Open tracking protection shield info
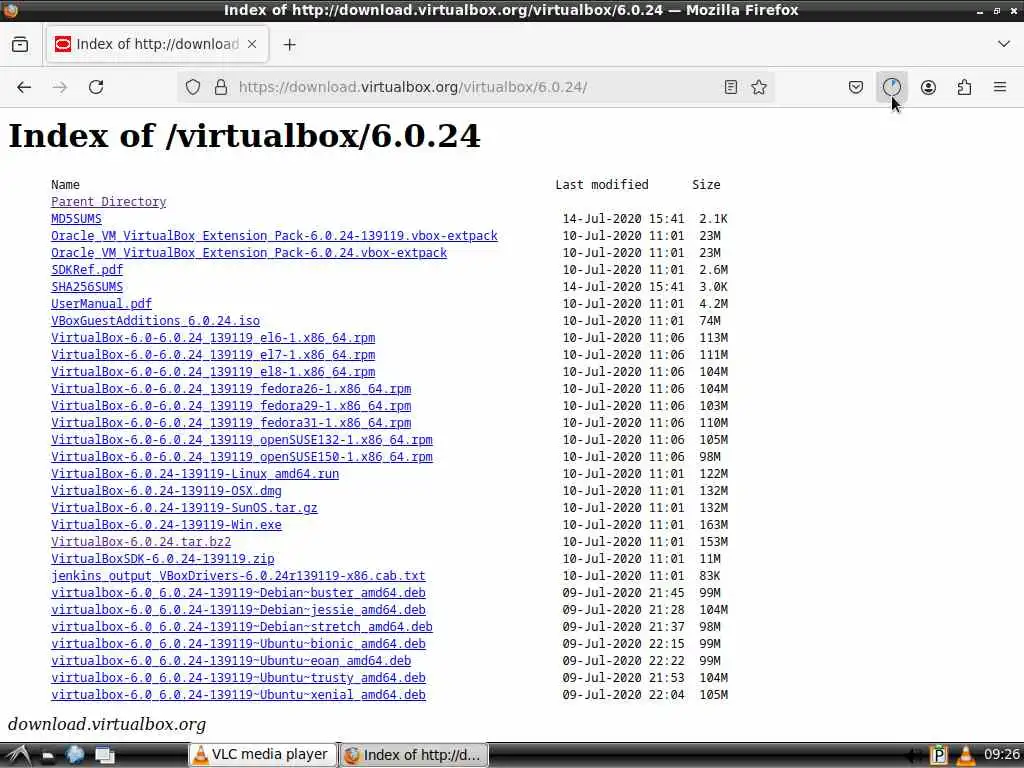The height and width of the screenshot is (768, 1024). click(193, 87)
